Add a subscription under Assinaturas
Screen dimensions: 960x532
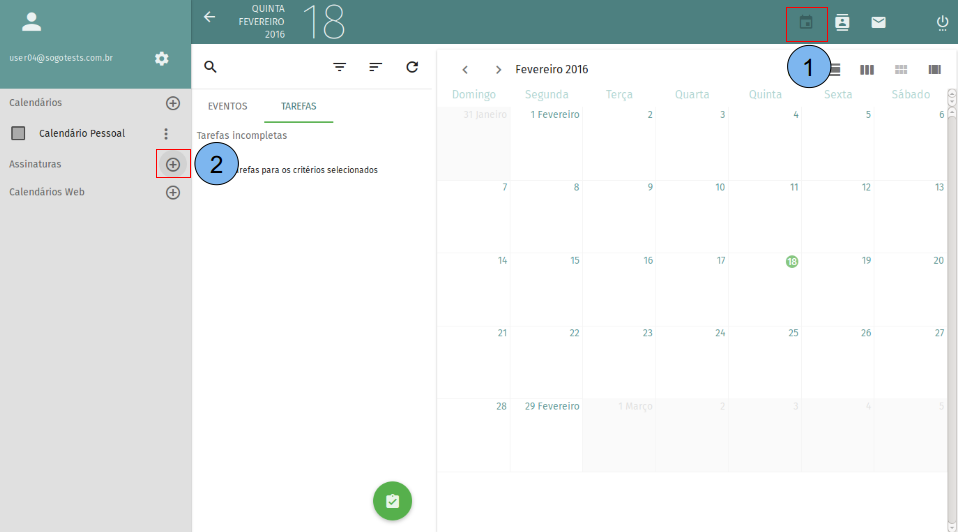point(173,164)
